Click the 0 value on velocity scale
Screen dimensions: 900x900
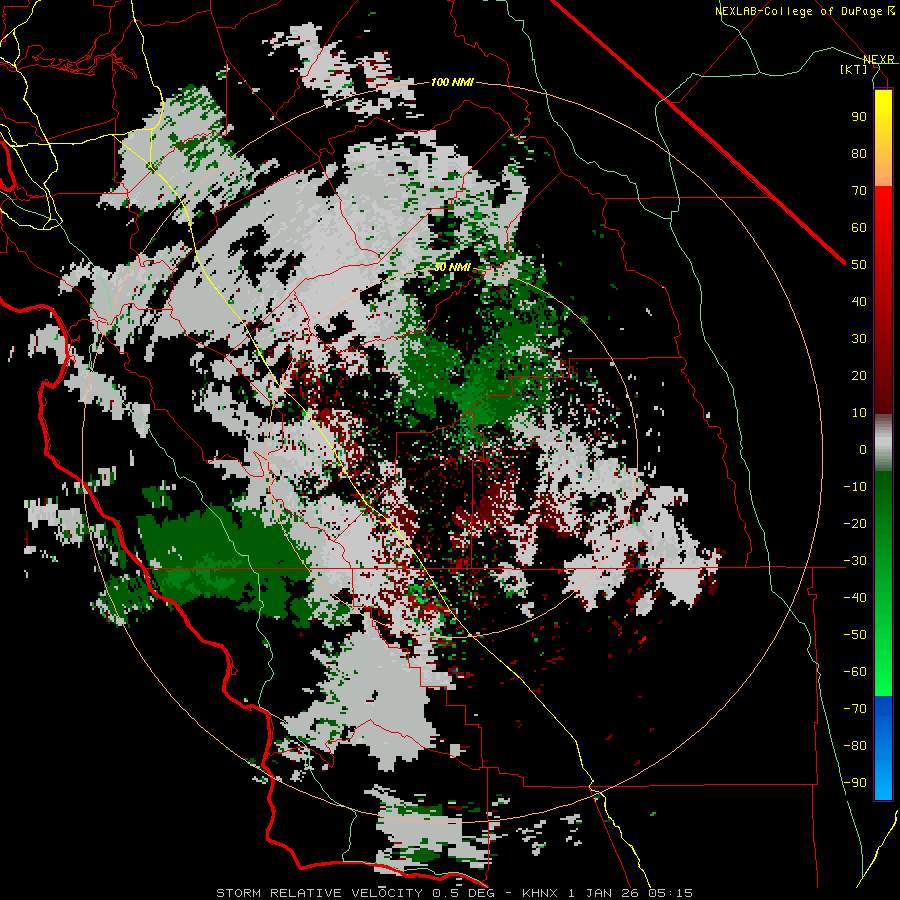[x=863, y=450]
